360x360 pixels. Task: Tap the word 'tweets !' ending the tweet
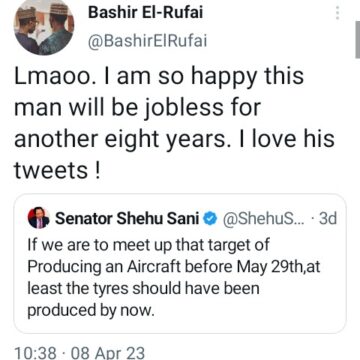[x=57, y=171]
